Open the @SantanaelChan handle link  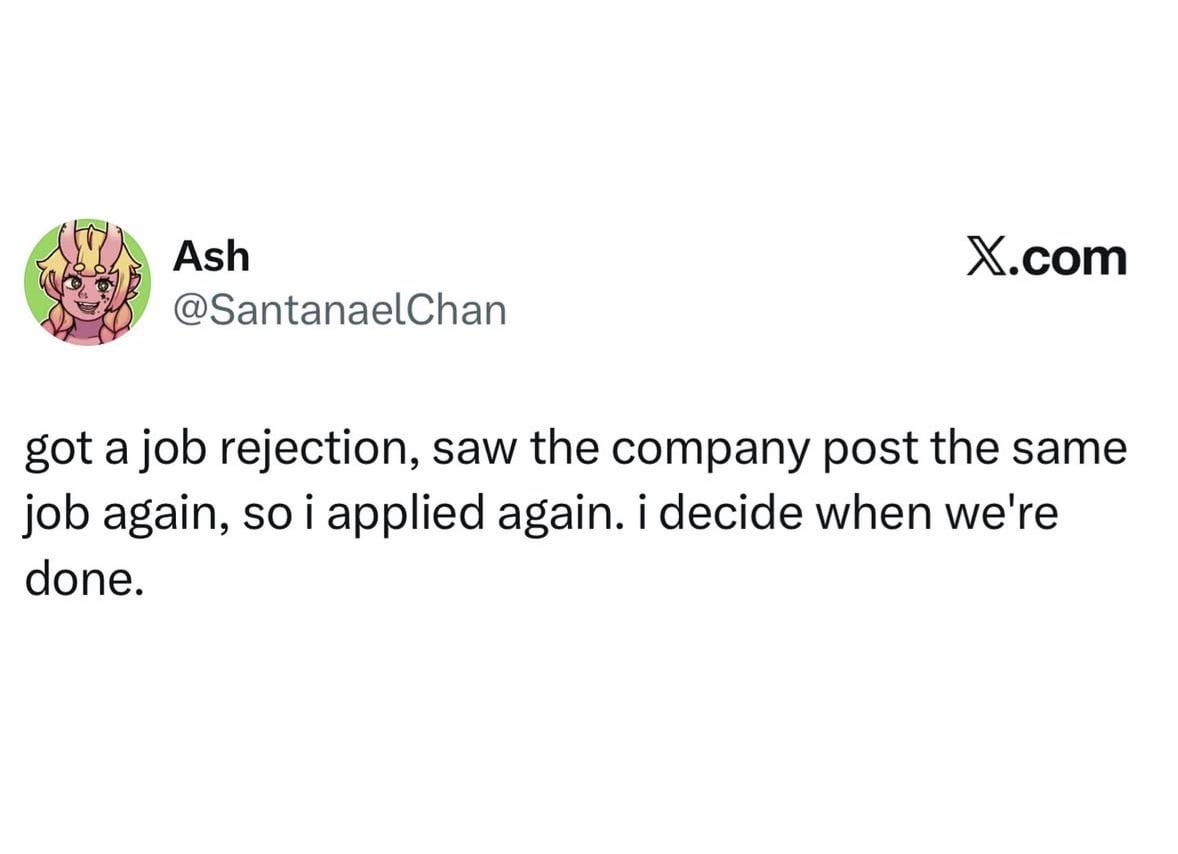pyautogui.click(x=340, y=309)
